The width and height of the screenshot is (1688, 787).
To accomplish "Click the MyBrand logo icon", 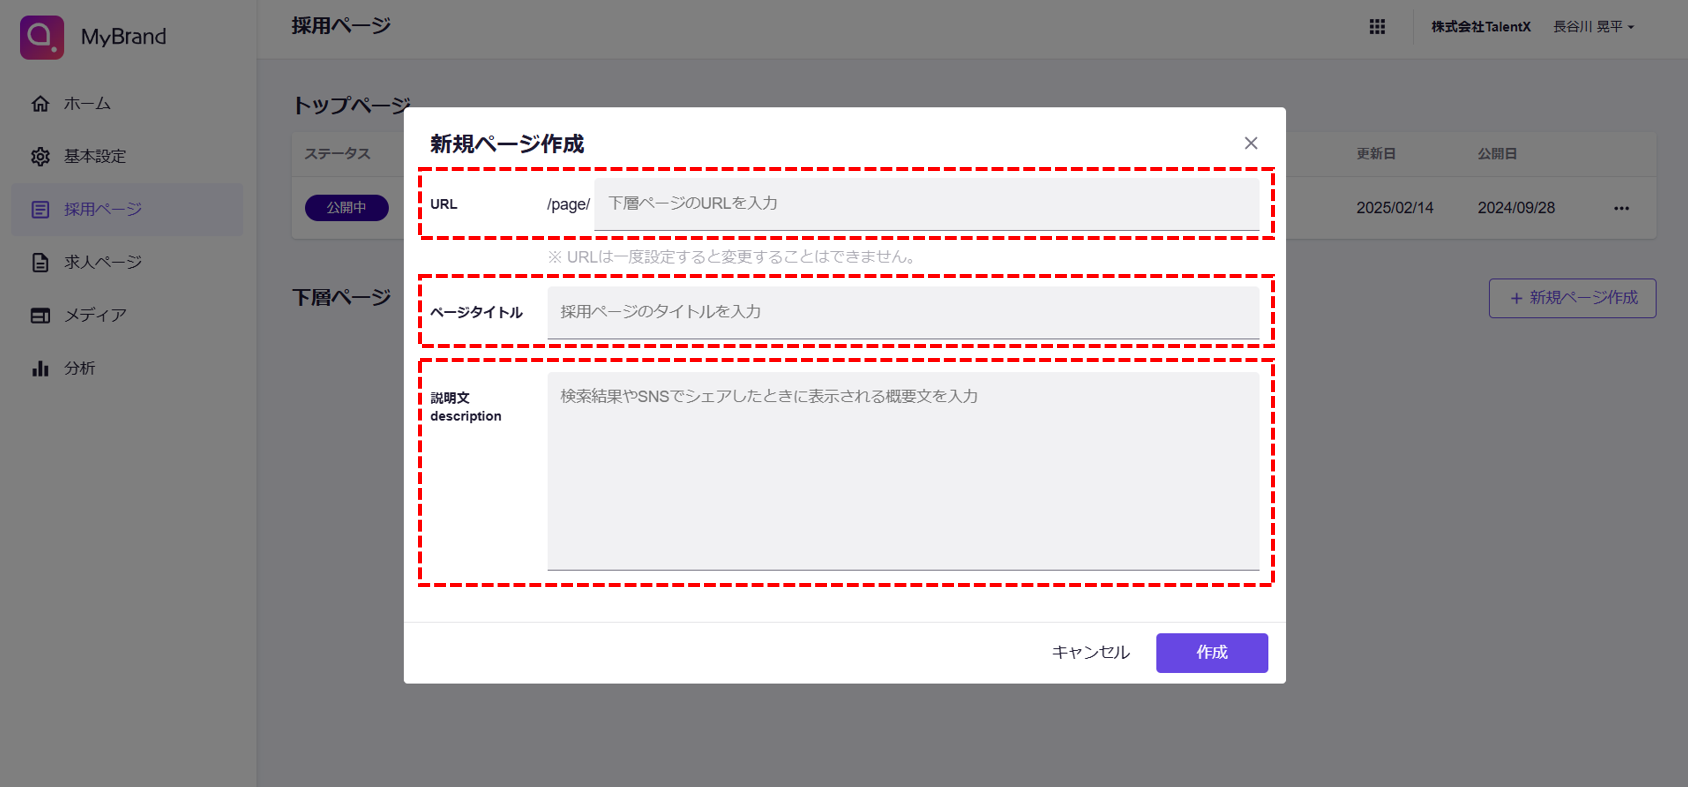I will pyautogui.click(x=42, y=37).
